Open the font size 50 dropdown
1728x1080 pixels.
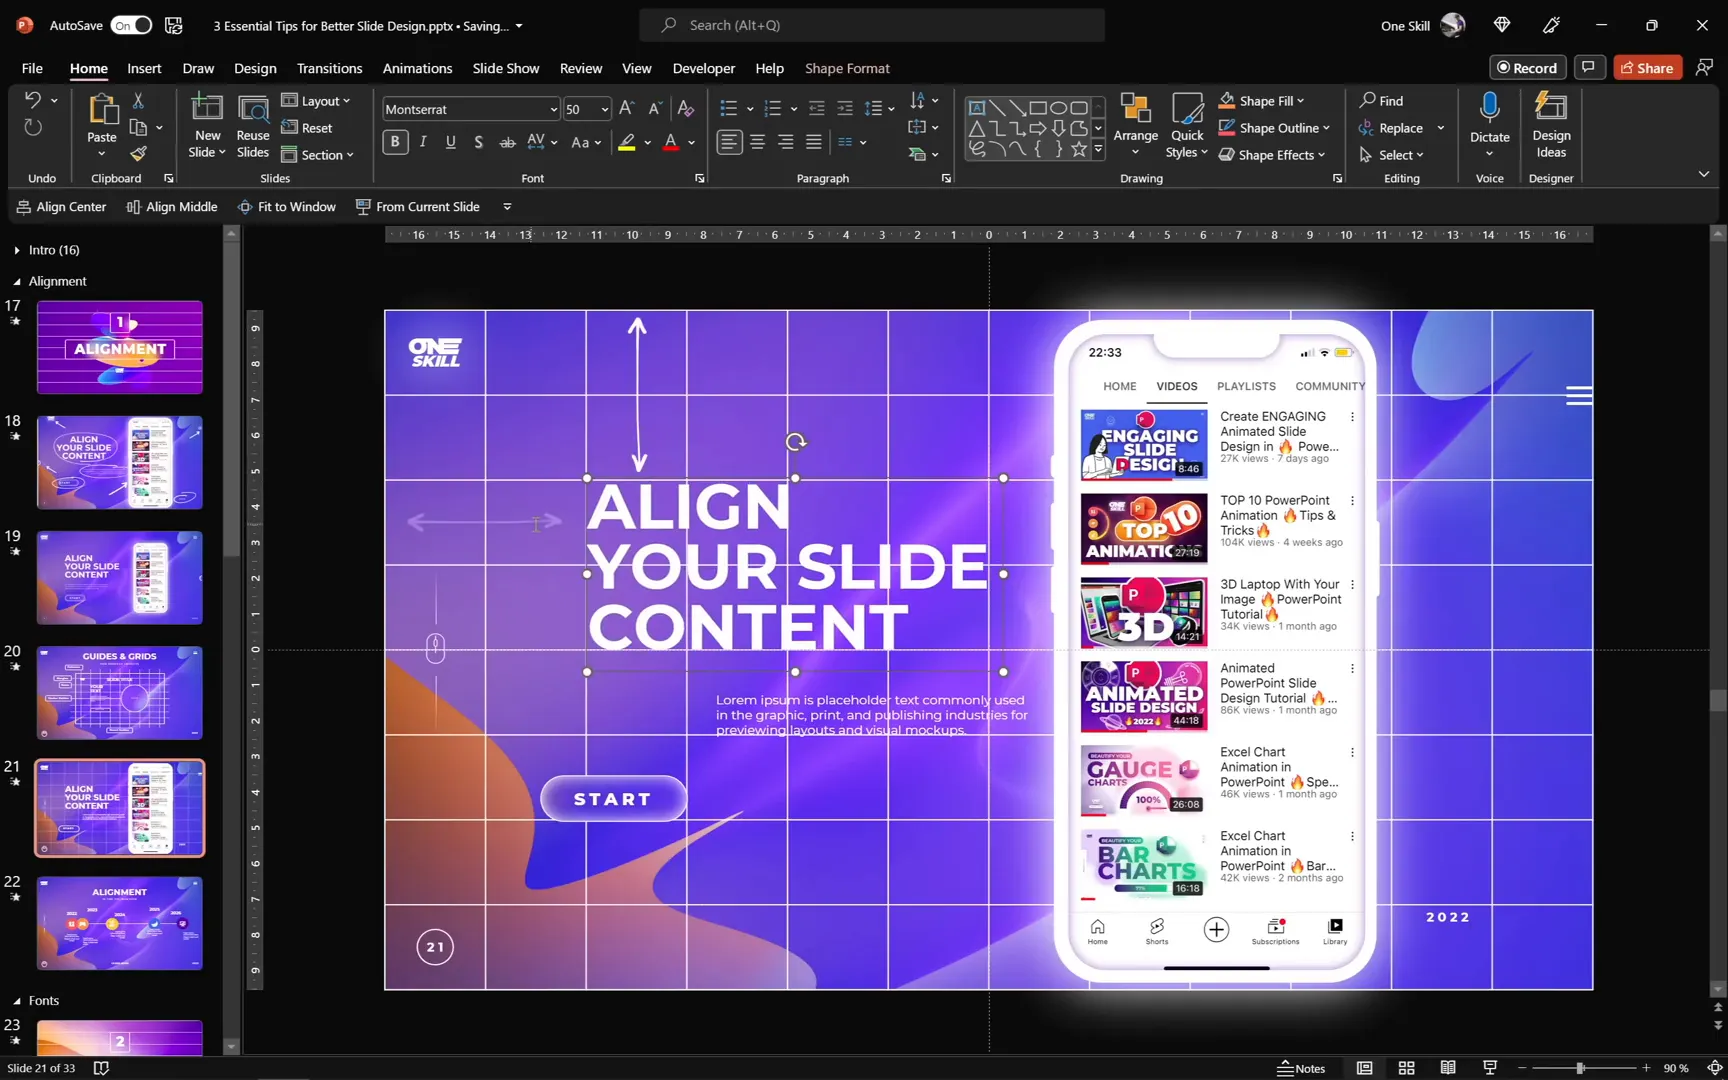(x=604, y=109)
